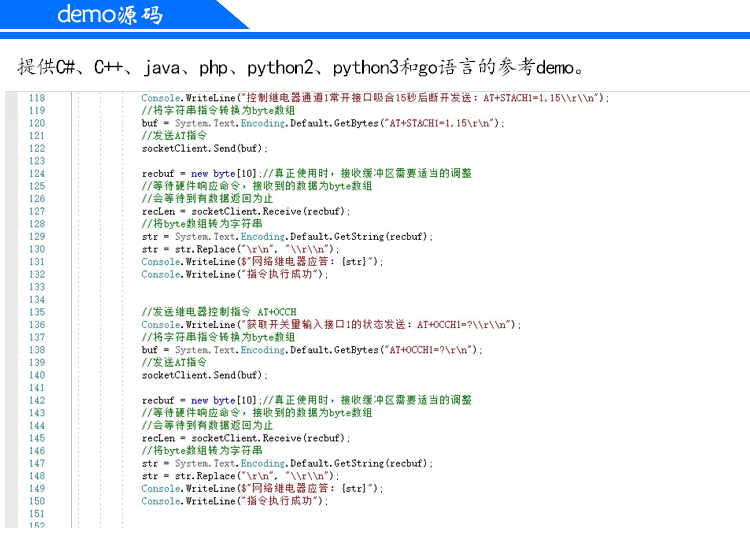
Task: Click the comment //发送继电器控制指令 AT+OCCH
Action: pyautogui.click(x=219, y=312)
